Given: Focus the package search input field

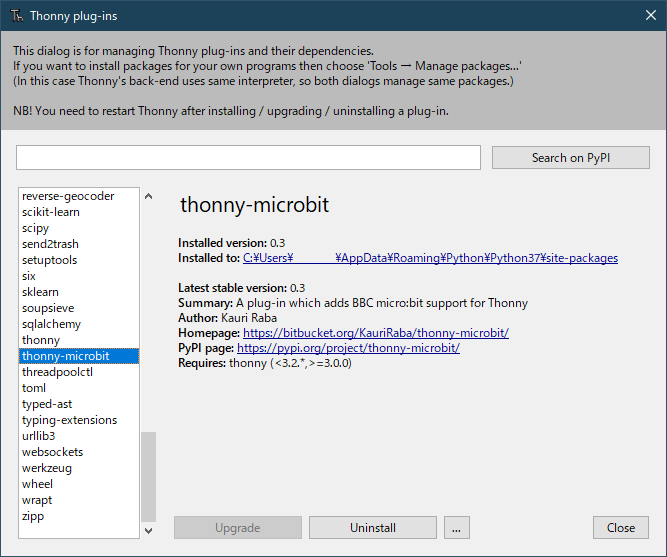Looking at the screenshot, I should point(248,157).
